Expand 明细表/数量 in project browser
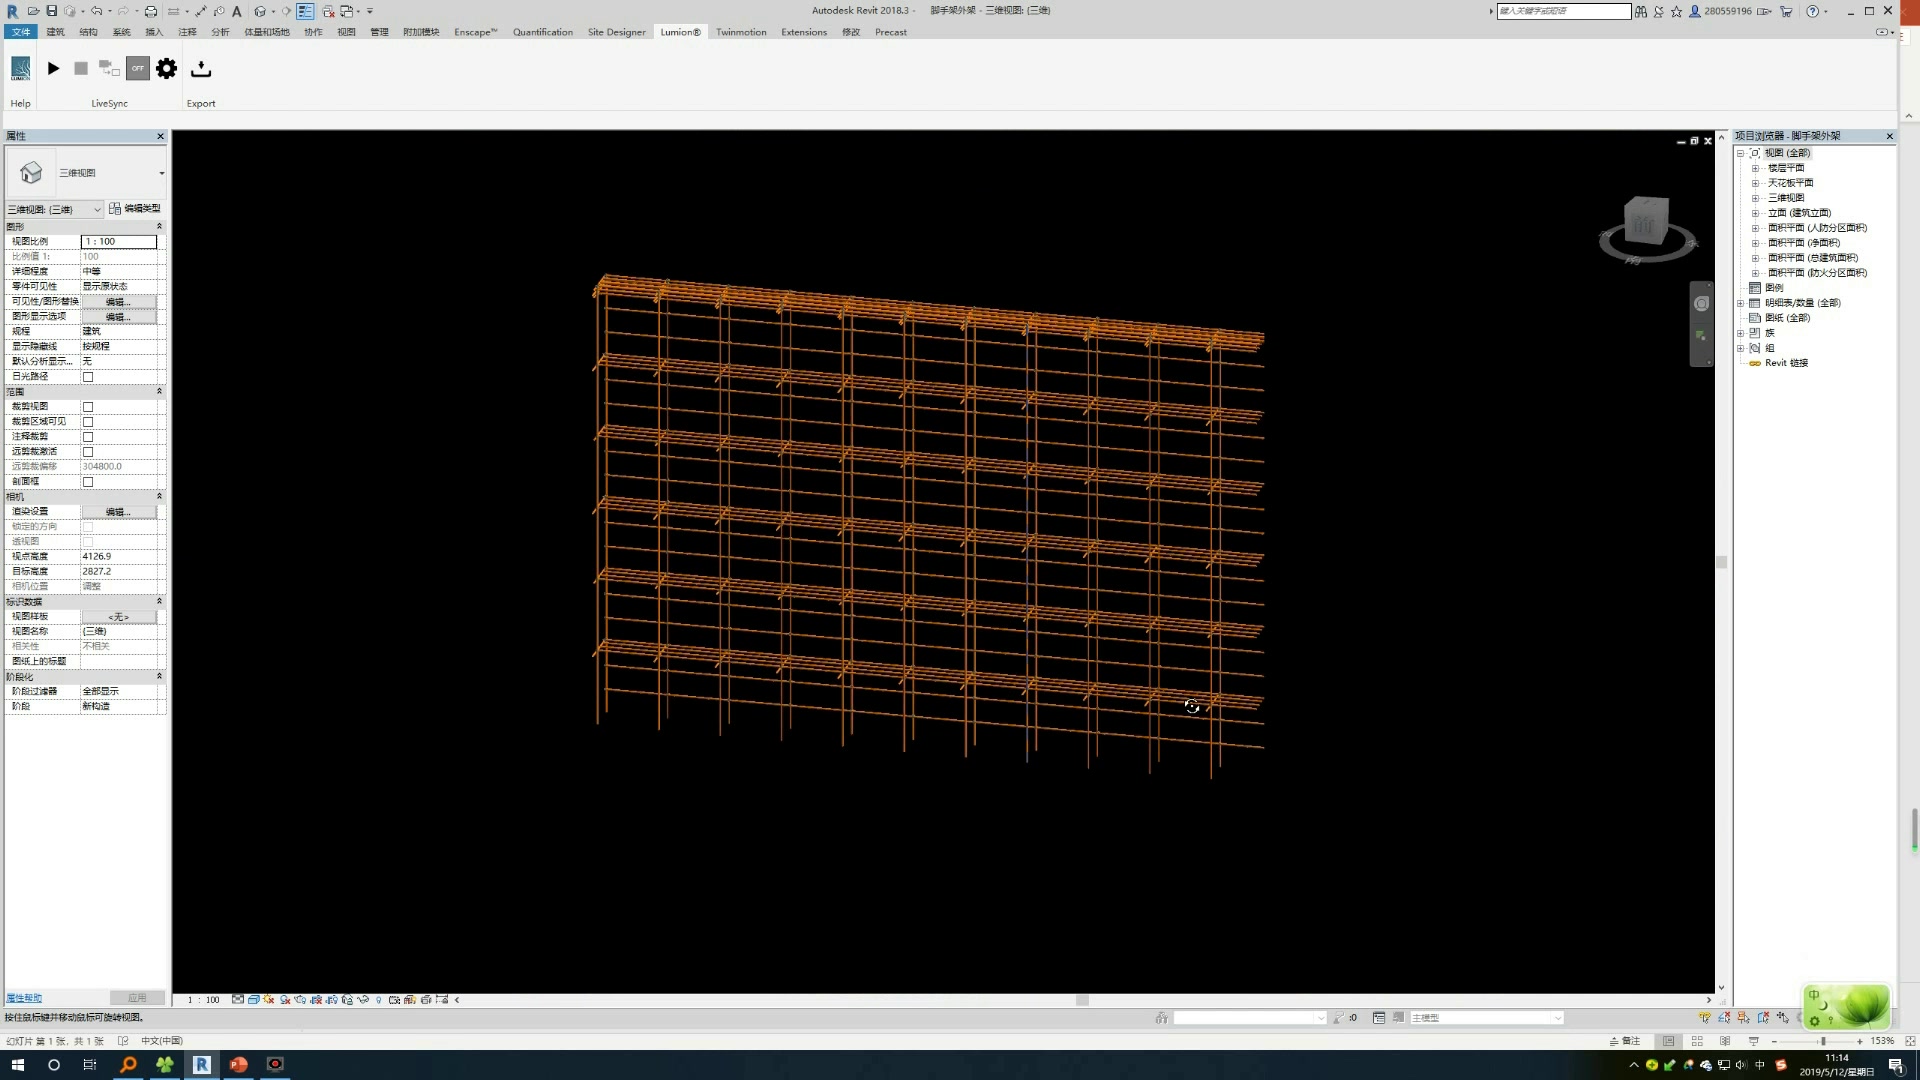The width and height of the screenshot is (1920, 1080). [1741, 303]
